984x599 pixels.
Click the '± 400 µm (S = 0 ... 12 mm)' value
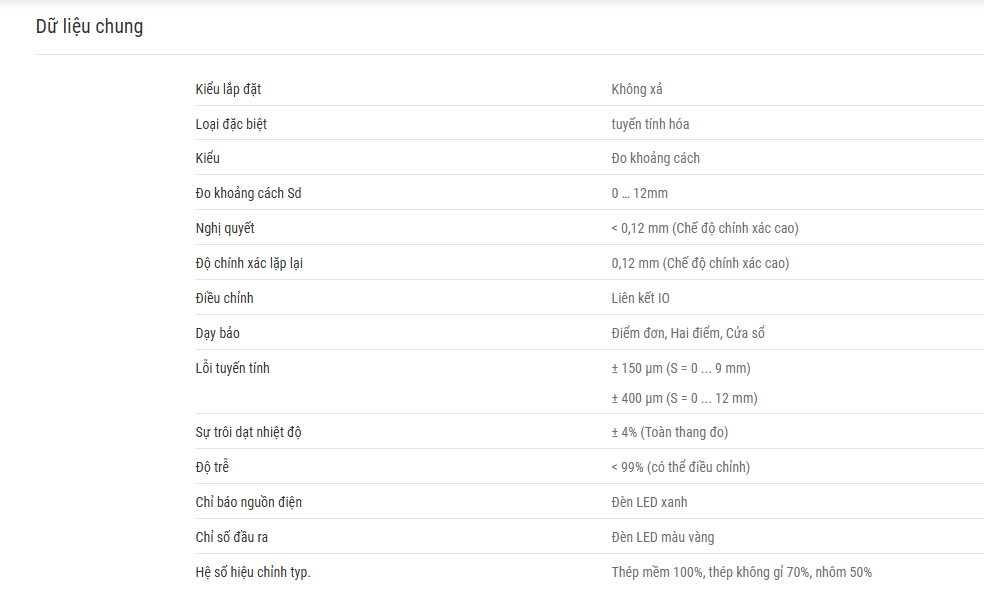click(x=684, y=398)
